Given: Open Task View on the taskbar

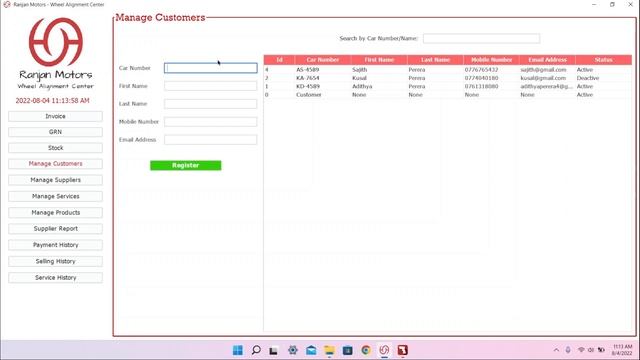Looking at the screenshot, I should pyautogui.click(x=274, y=350).
